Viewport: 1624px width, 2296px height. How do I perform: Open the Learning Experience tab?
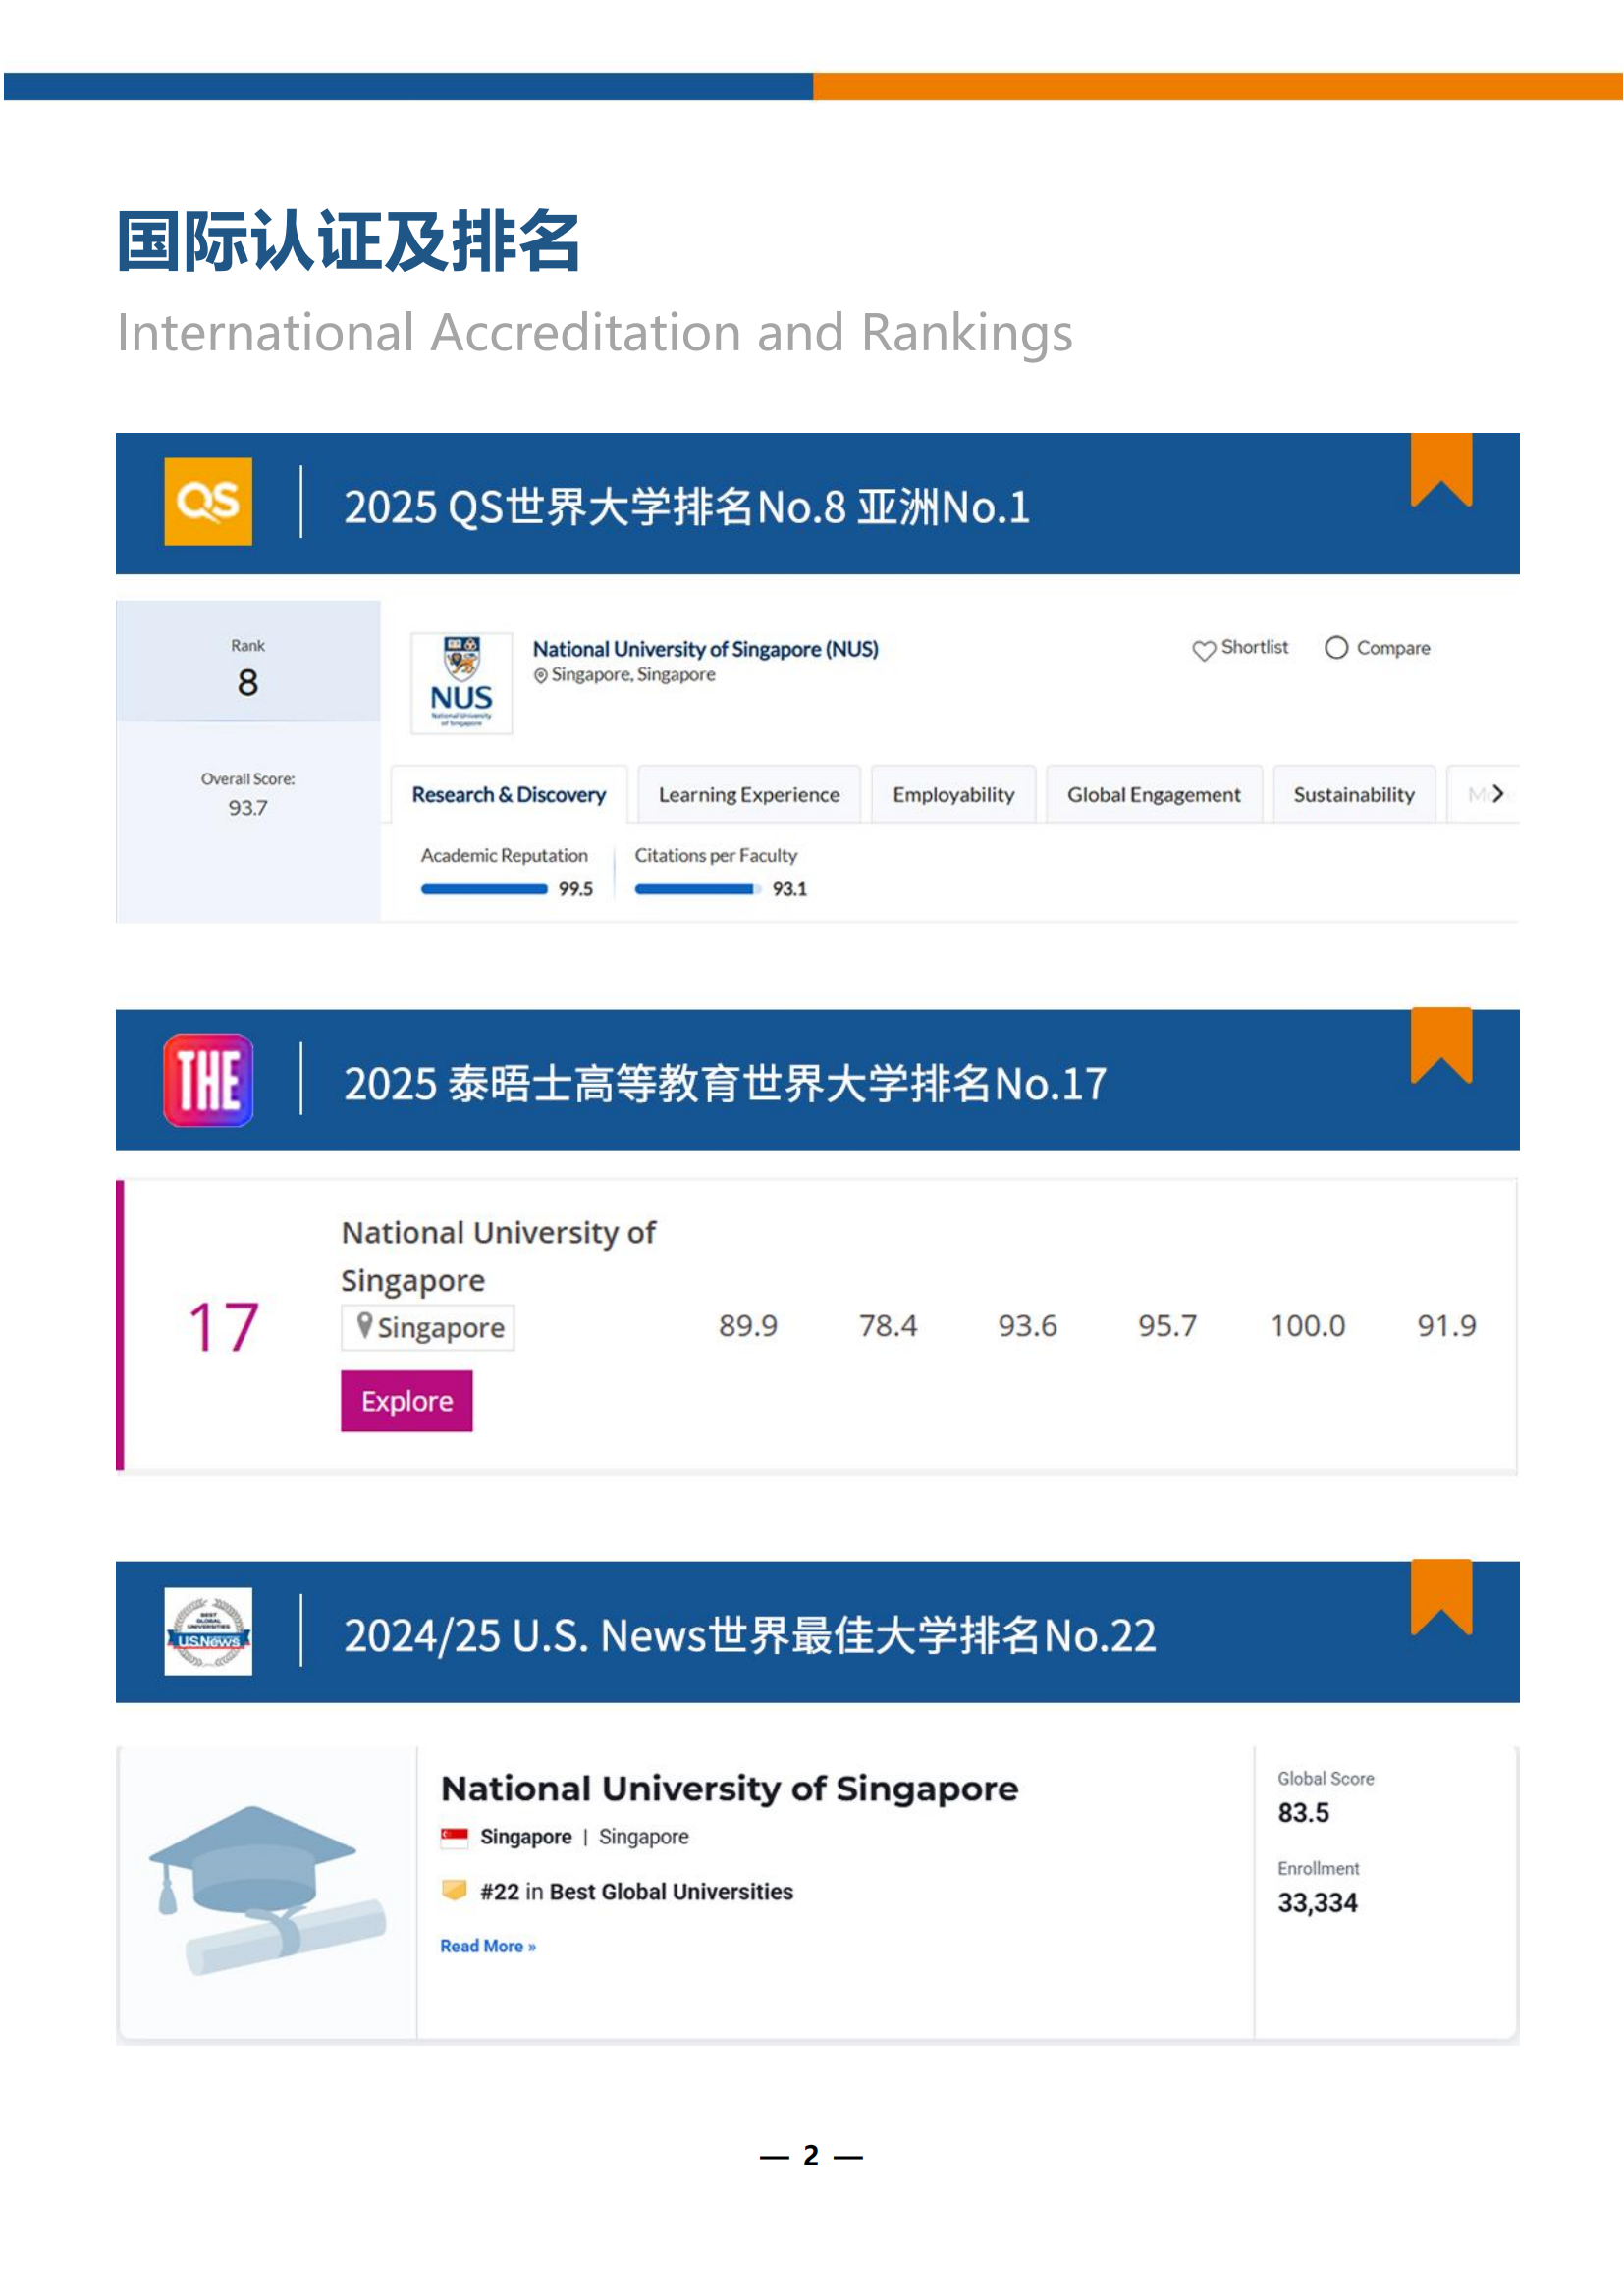(749, 795)
